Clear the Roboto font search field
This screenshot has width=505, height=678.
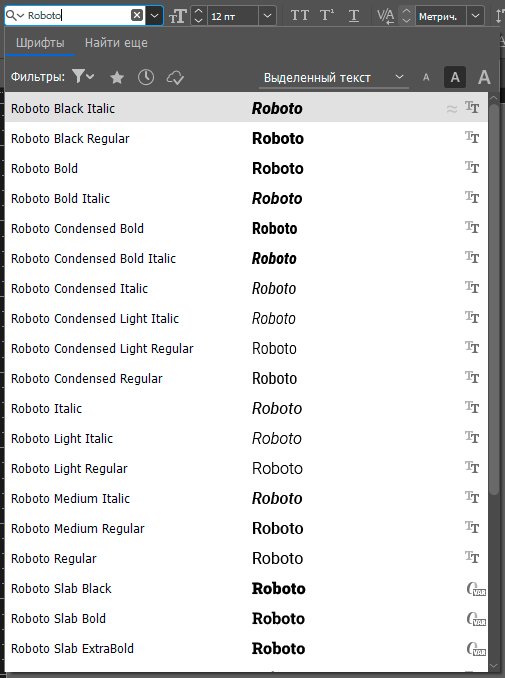[137, 16]
